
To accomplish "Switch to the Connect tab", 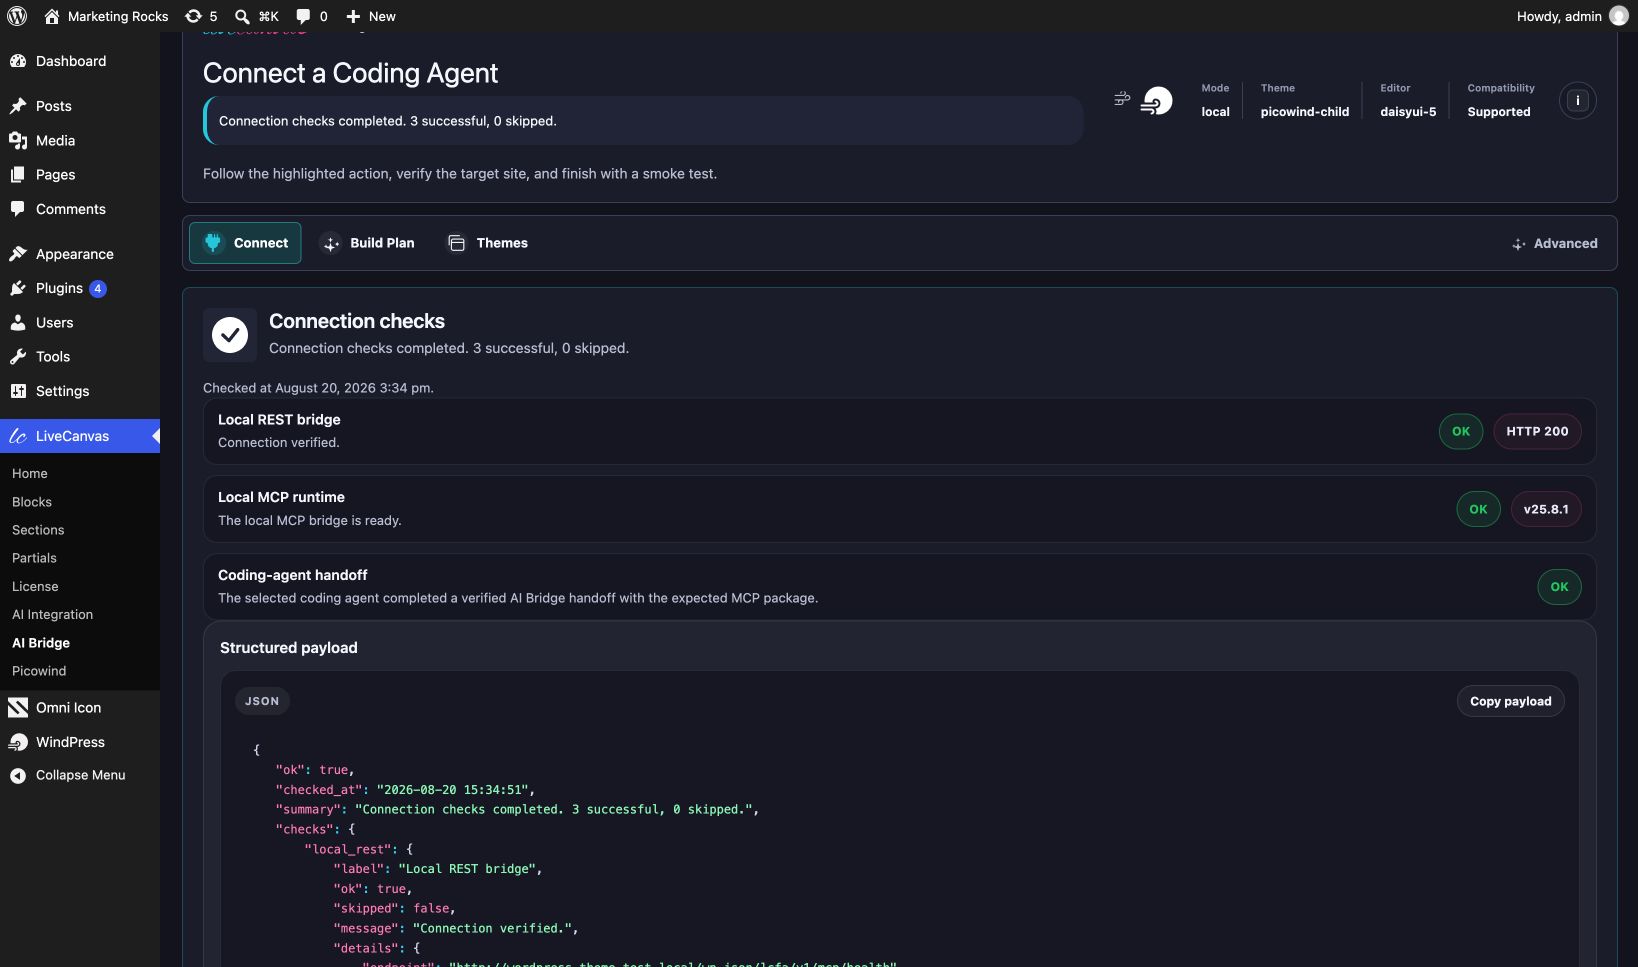I will click(x=245, y=243).
